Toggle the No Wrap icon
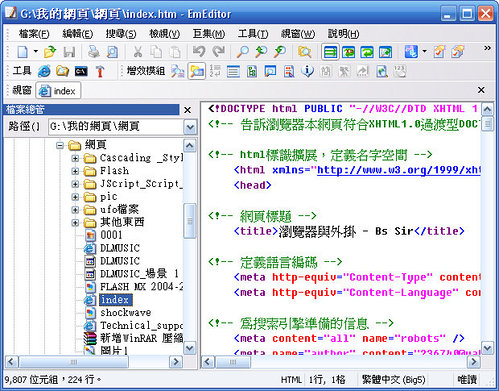The width and height of the screenshot is (499, 391). (330, 52)
